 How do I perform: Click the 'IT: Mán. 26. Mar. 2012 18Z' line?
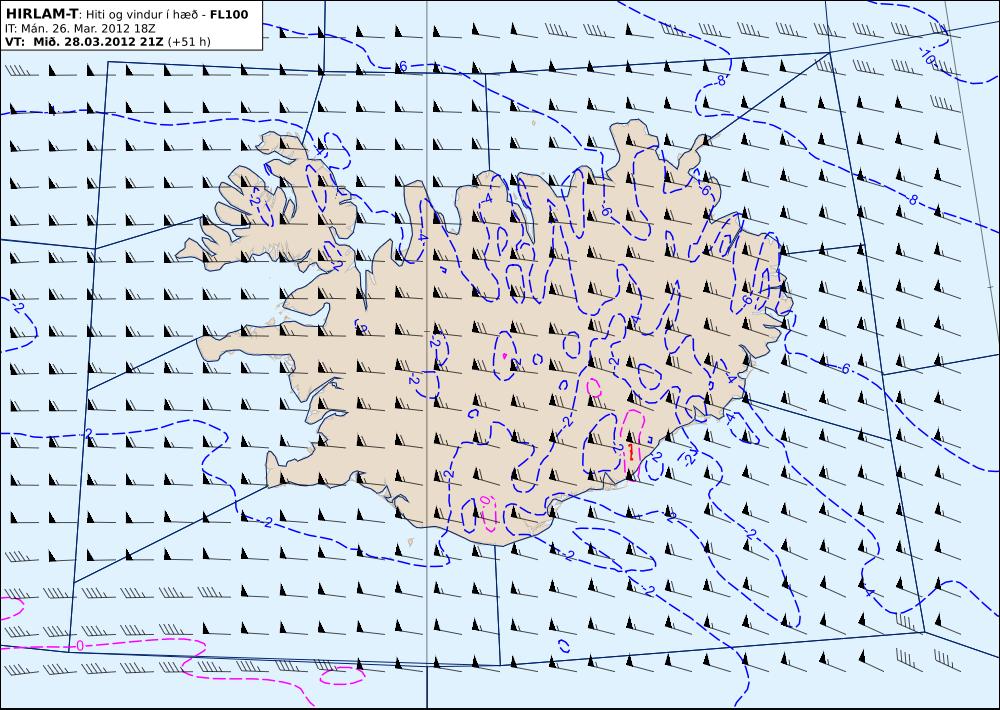pyautogui.click(x=80, y=29)
